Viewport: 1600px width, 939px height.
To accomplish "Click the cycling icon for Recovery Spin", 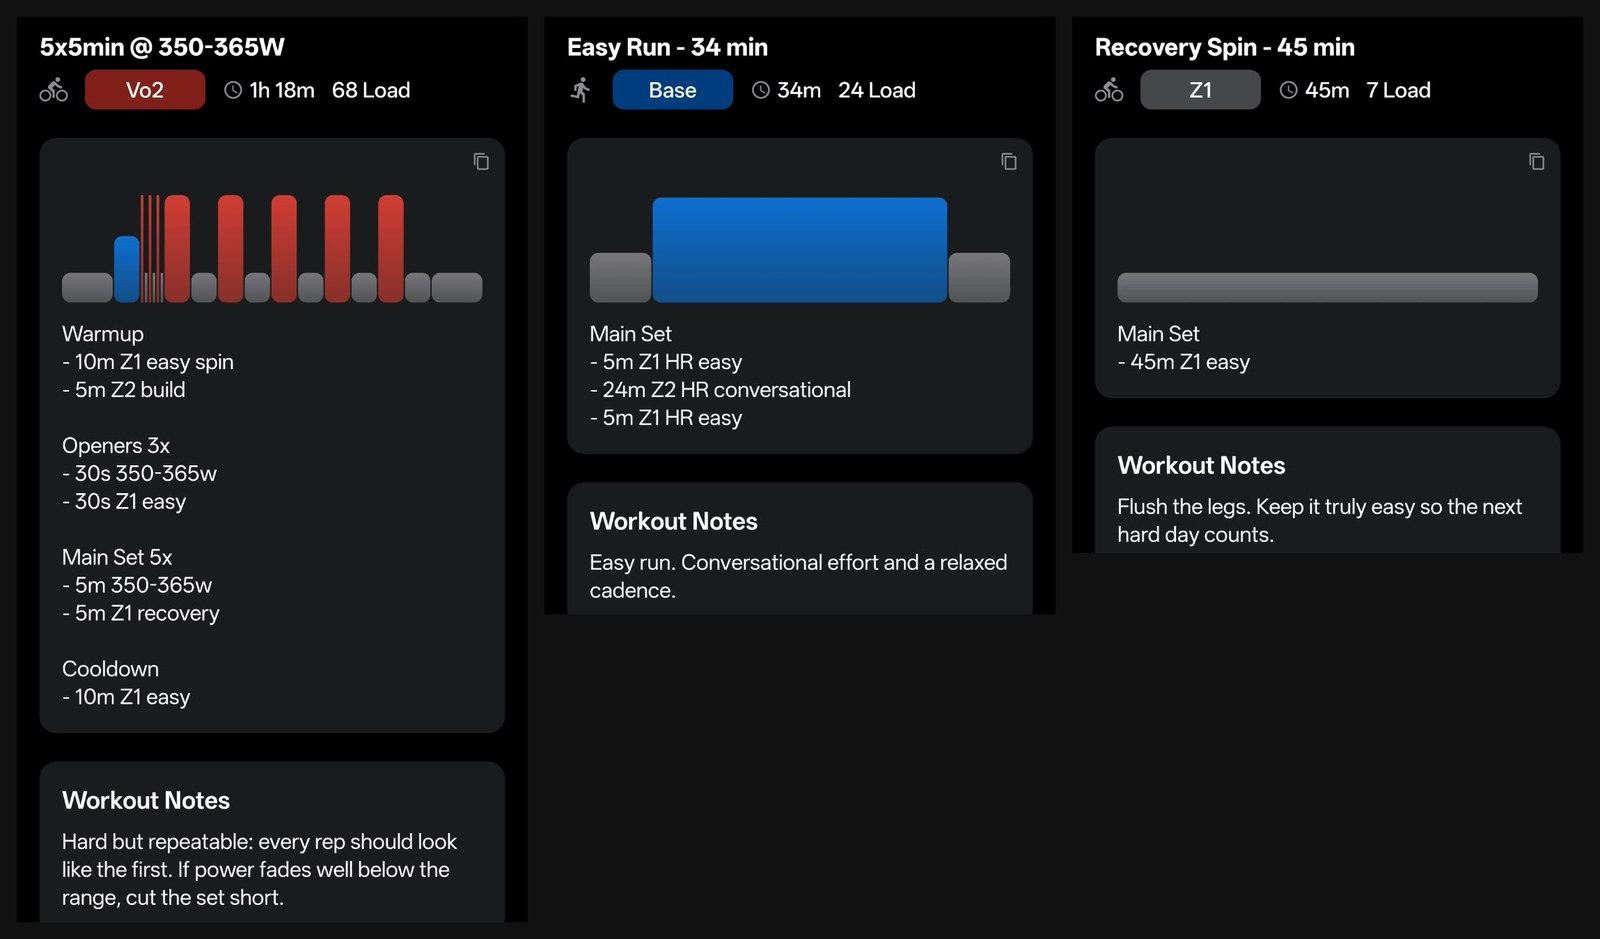I will [1109, 90].
